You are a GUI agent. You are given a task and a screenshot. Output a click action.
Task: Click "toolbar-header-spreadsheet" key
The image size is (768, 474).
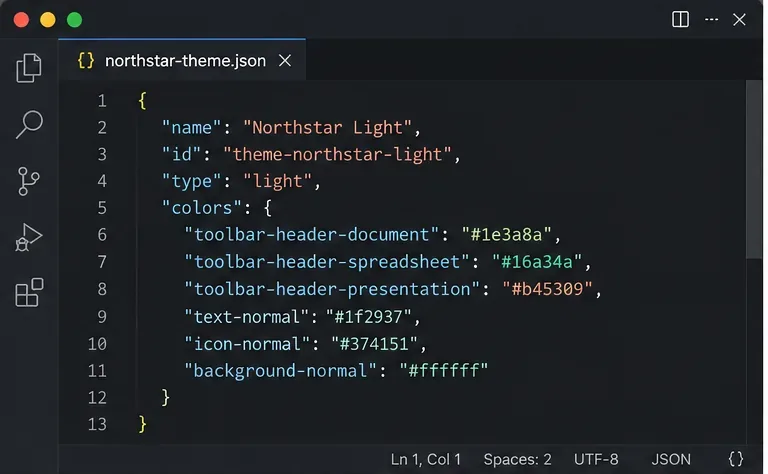[327, 262]
